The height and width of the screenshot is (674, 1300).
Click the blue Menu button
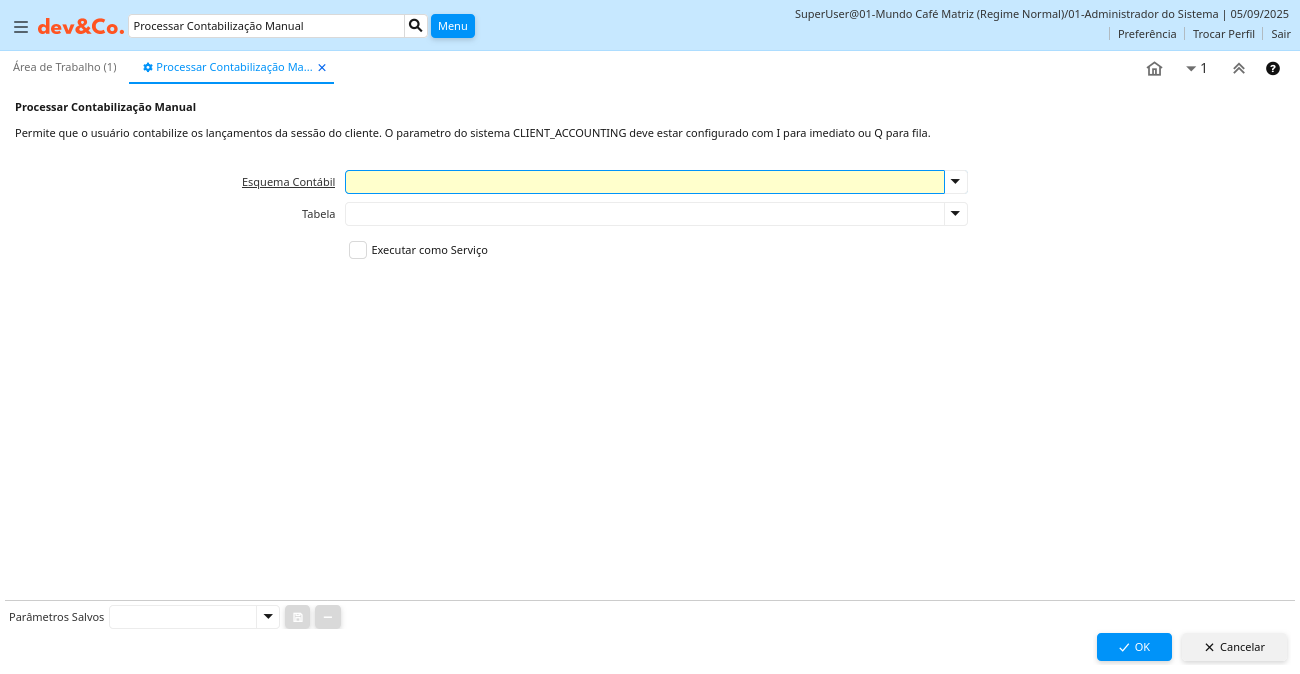[x=452, y=26]
